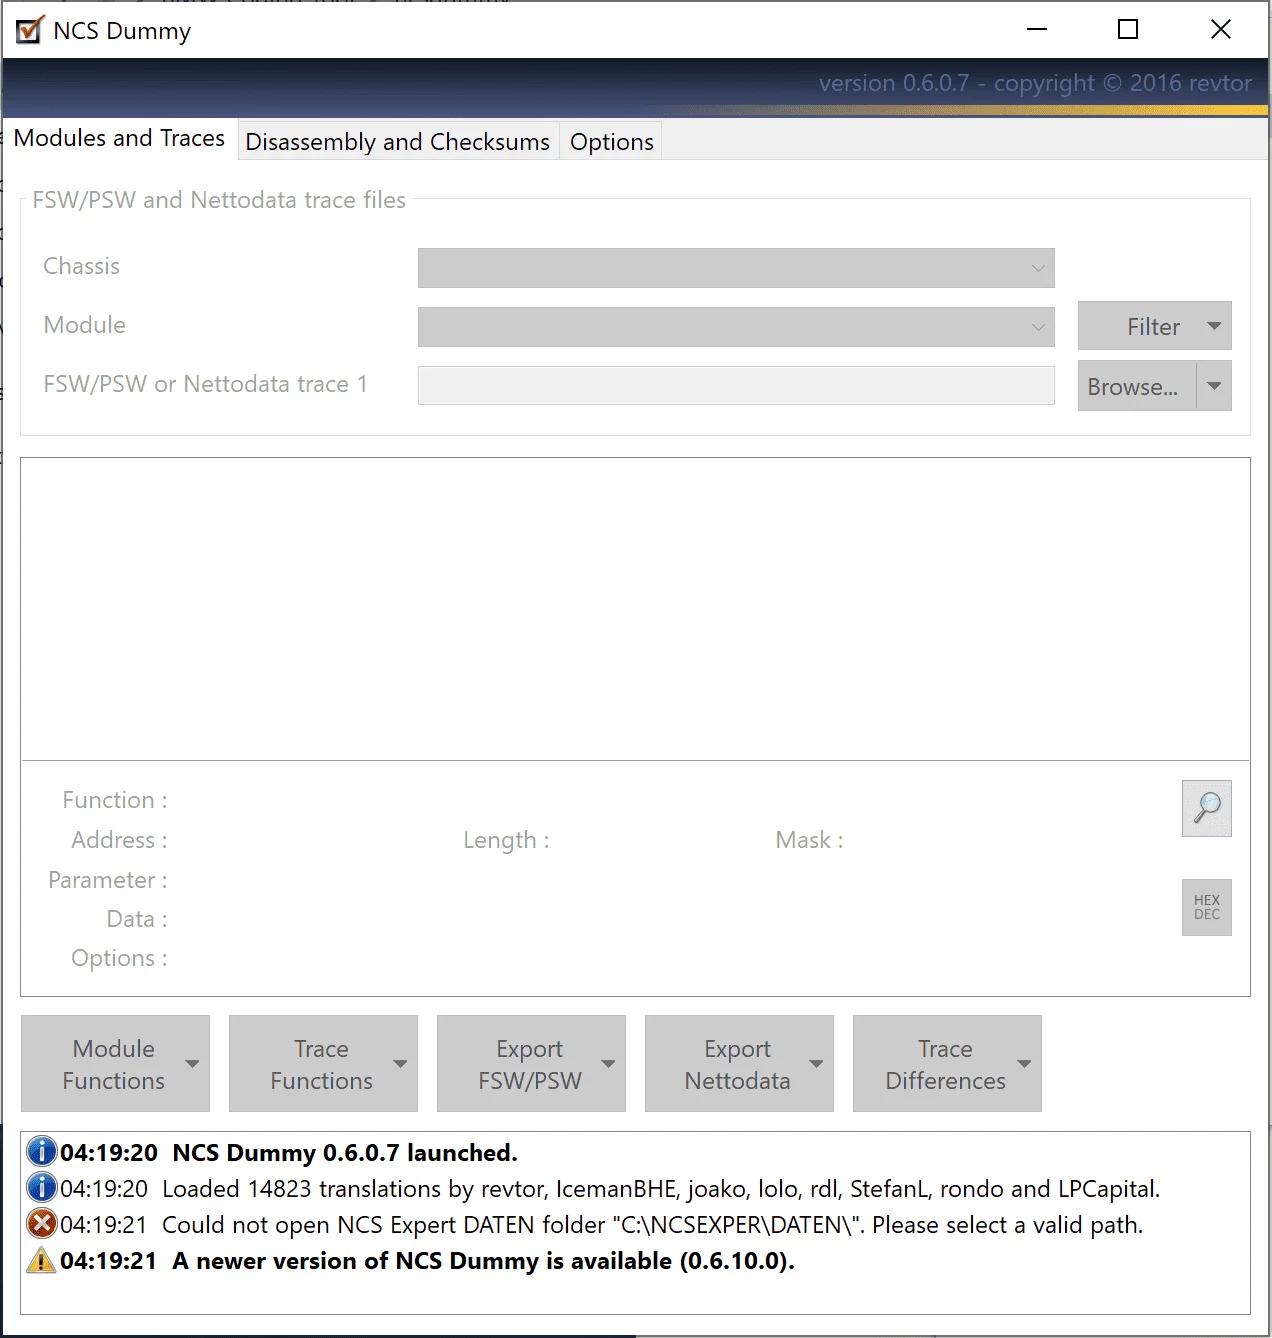The image size is (1272, 1338).
Task: Expand the Module Functions dropdown arrow
Action: pos(192,1064)
